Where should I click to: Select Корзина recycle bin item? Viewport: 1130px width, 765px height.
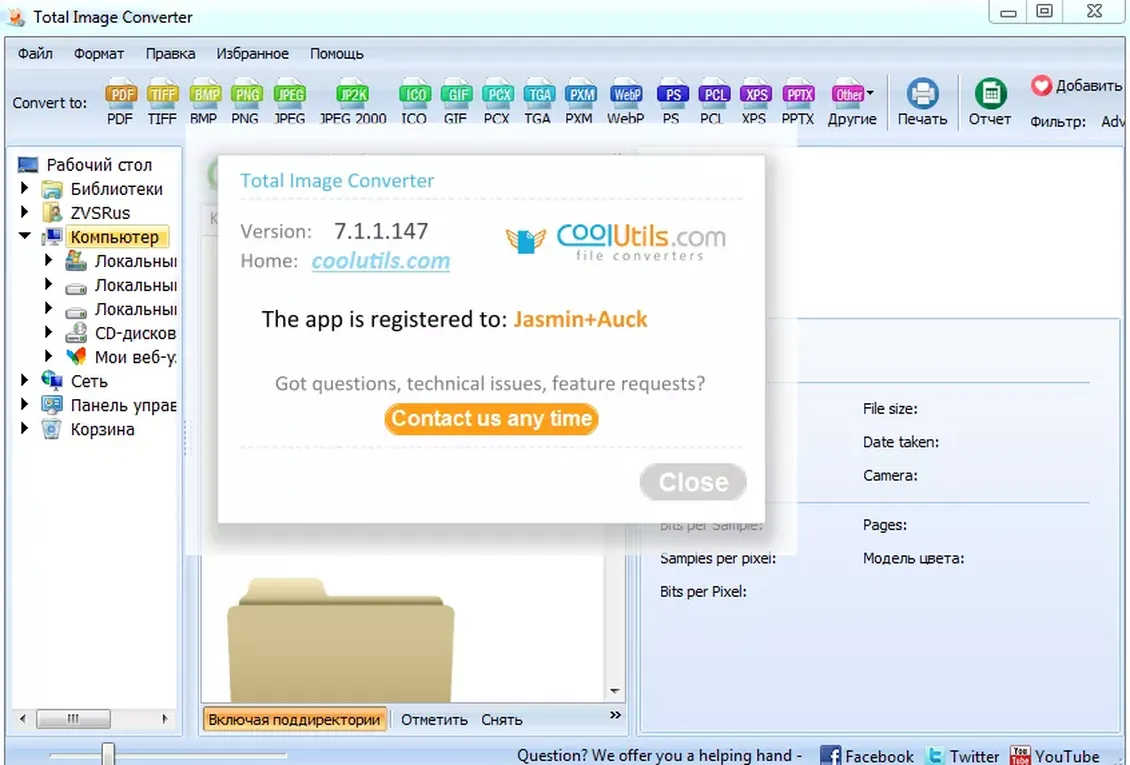point(102,429)
